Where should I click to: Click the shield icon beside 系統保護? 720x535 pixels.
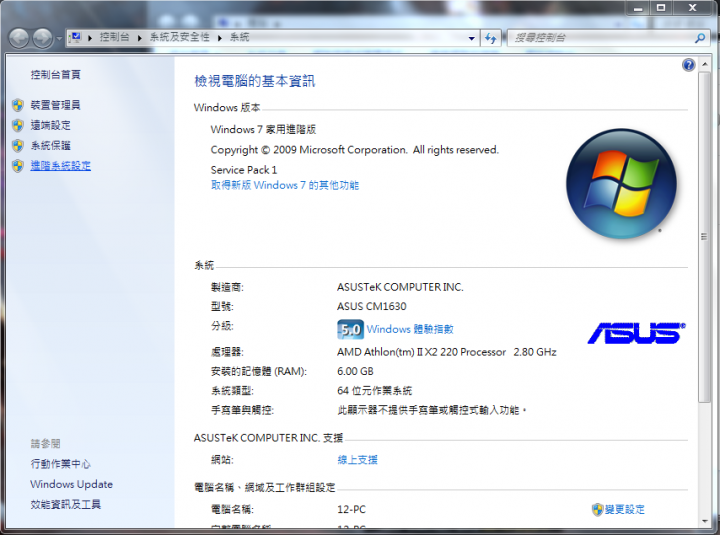point(18,146)
